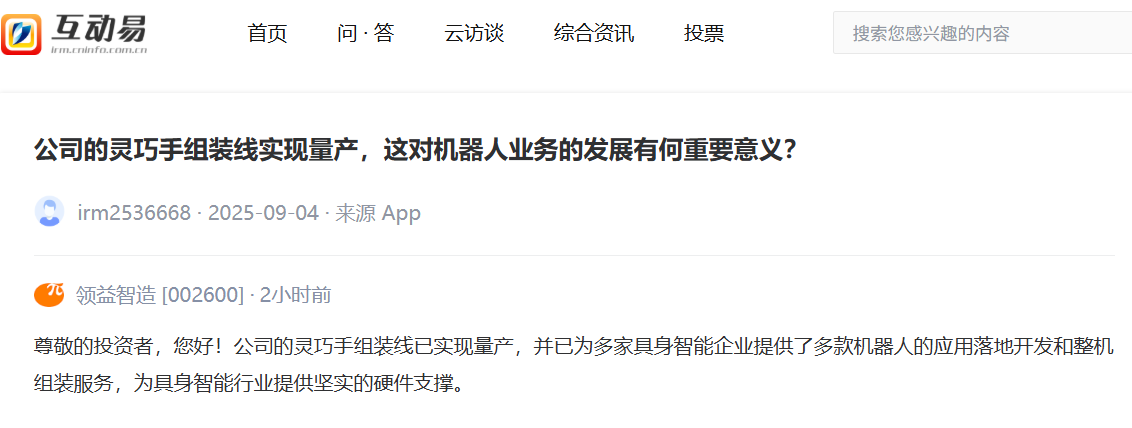The height and width of the screenshot is (428, 1132).
Task: Click second reply line starting with 组装服务
Action: coord(248,383)
